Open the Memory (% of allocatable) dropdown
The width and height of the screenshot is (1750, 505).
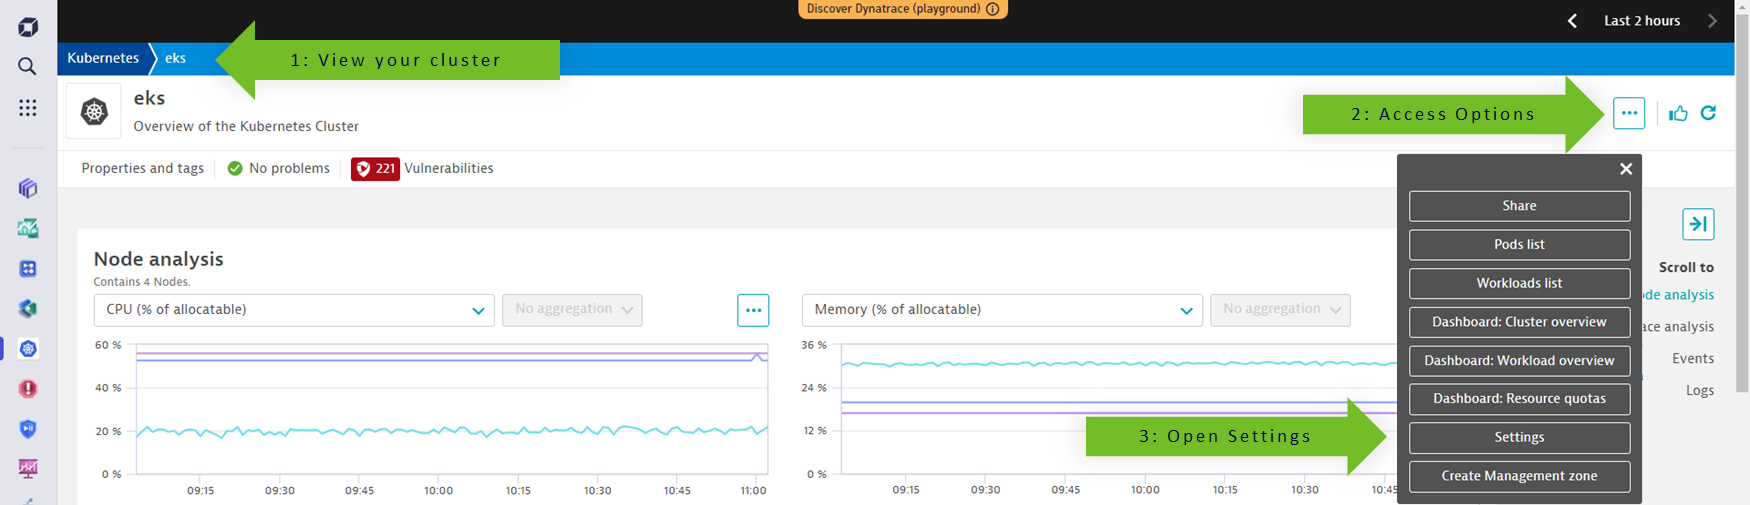coord(1002,310)
